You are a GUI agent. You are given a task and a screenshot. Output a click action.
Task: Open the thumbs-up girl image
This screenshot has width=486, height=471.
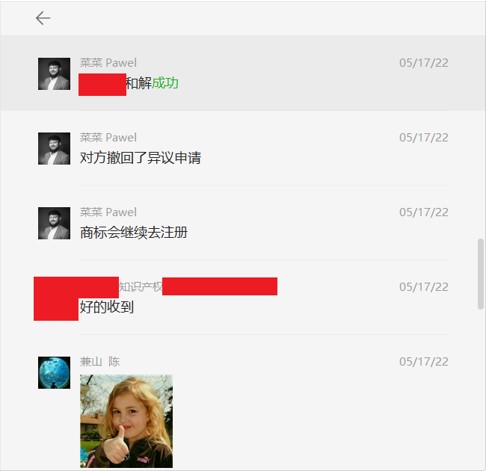[x=126, y=421]
